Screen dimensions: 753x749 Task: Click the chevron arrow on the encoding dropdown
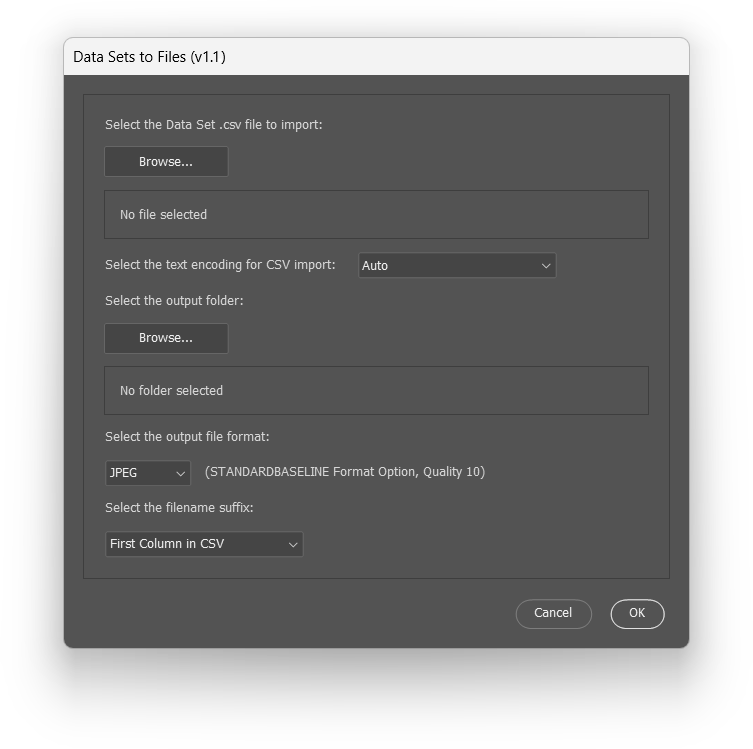pos(546,266)
